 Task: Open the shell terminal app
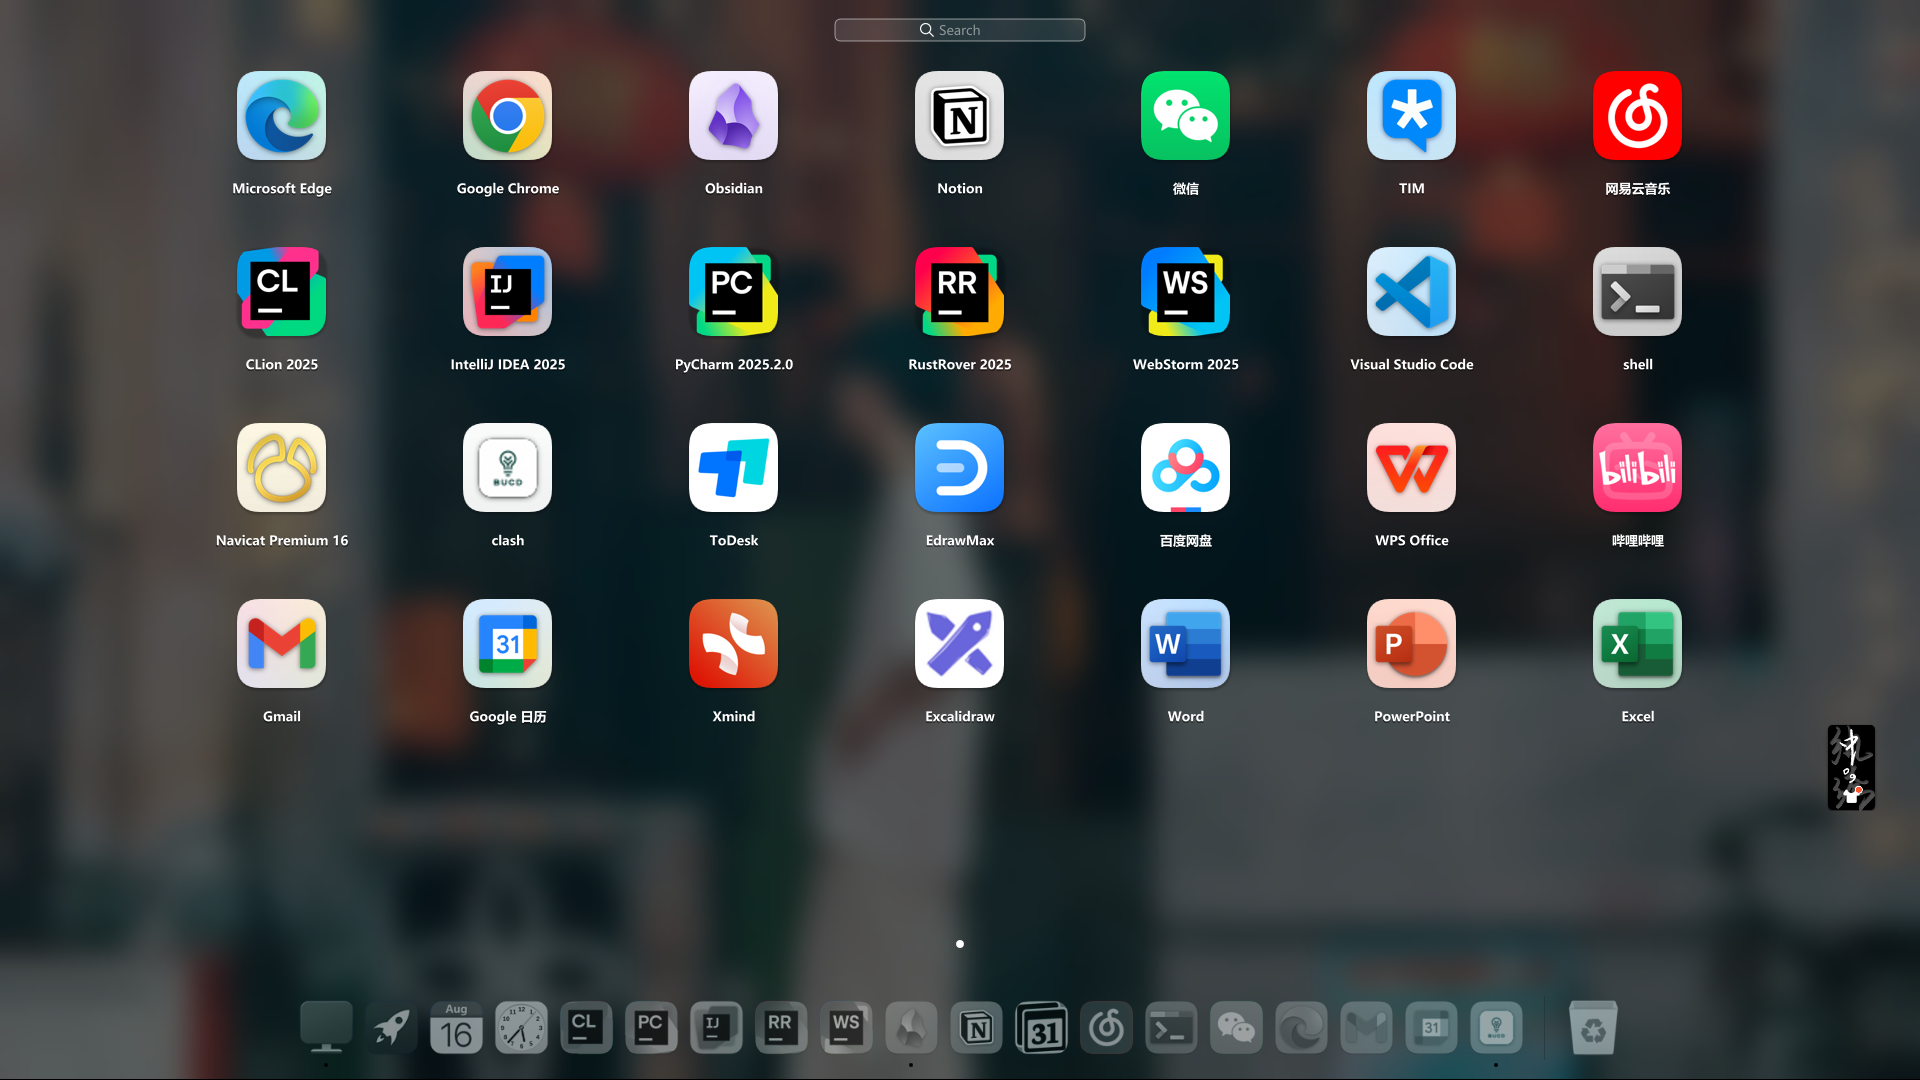(1637, 292)
